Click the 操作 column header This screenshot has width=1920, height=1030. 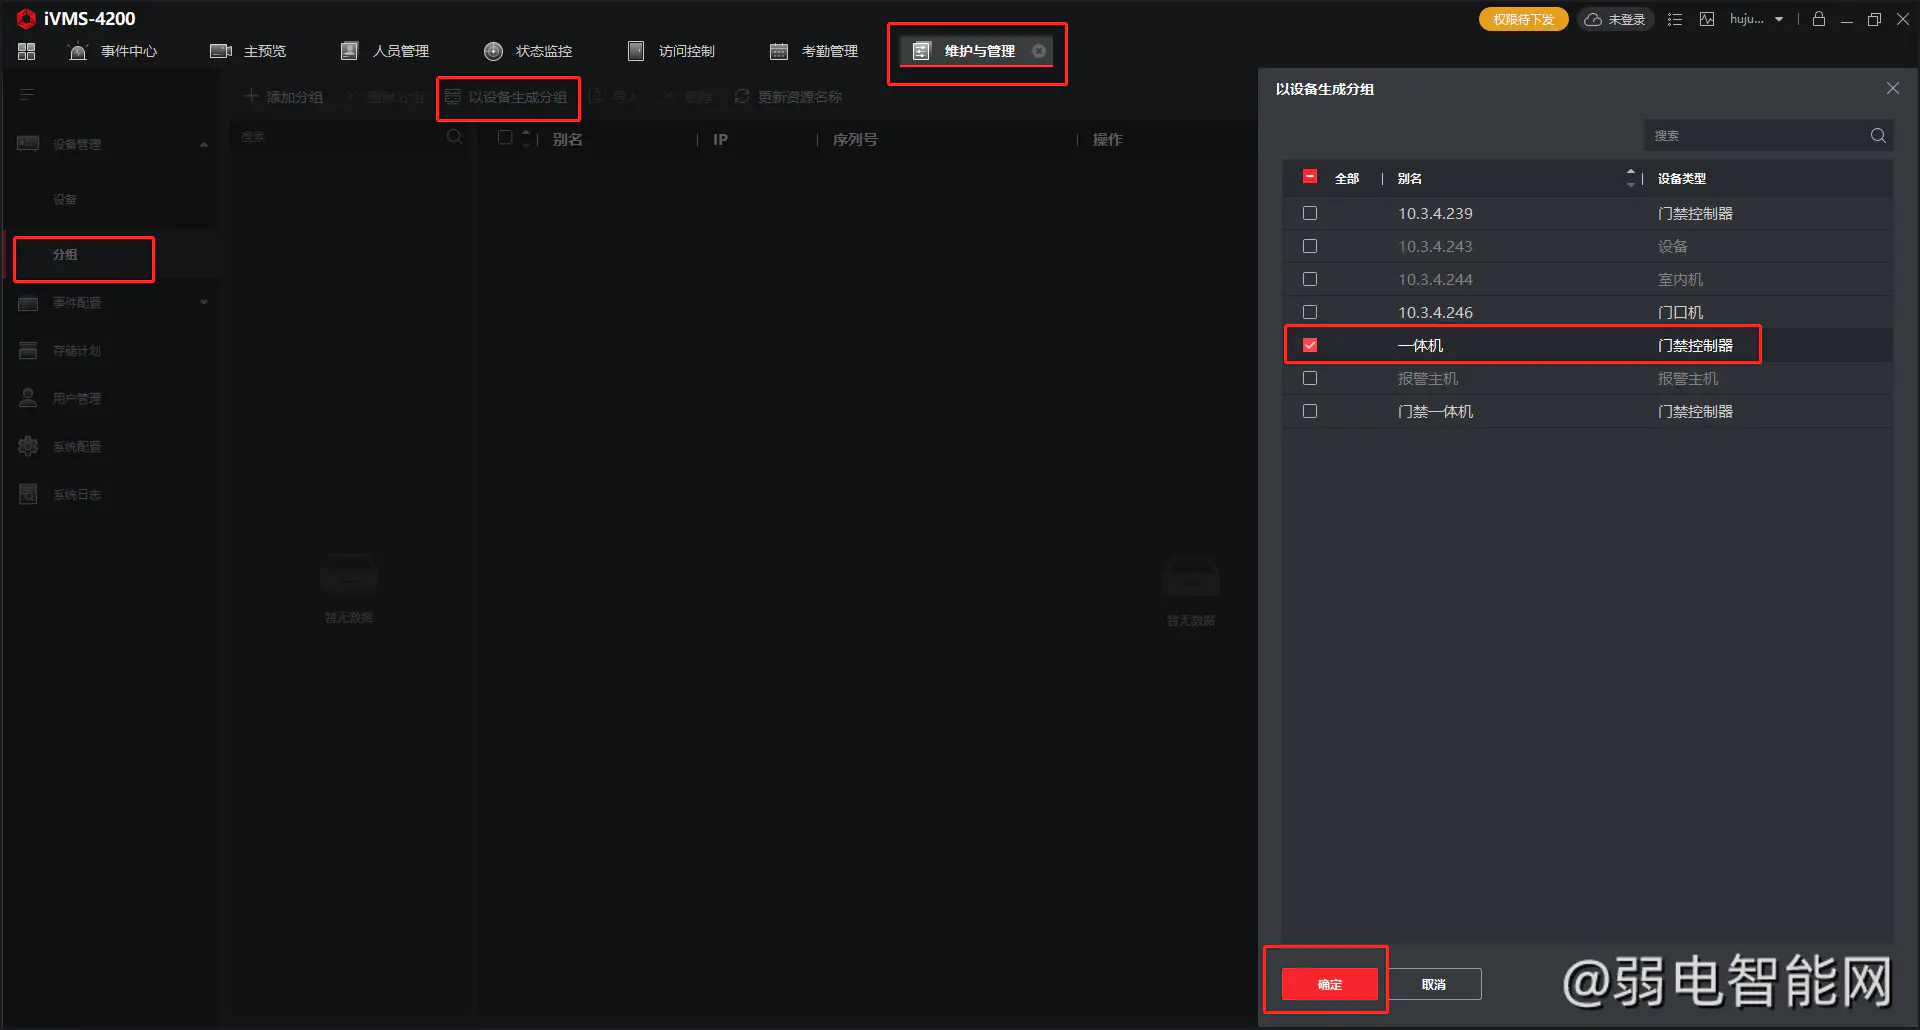tap(1107, 140)
